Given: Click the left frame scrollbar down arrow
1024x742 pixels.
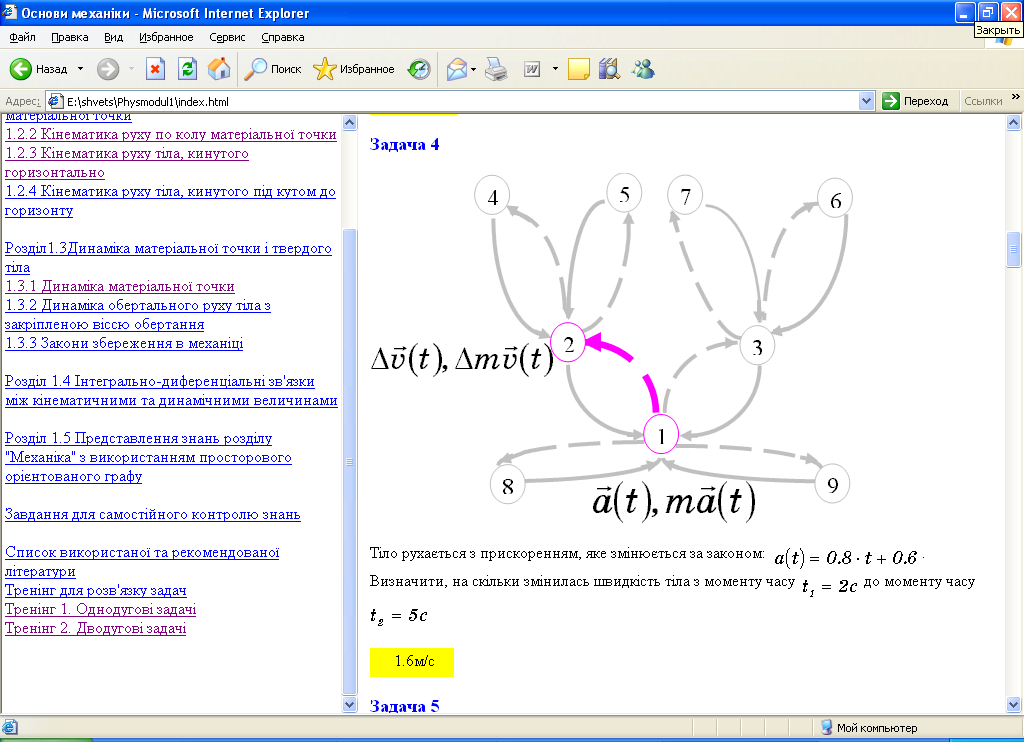Looking at the screenshot, I should 349,705.
